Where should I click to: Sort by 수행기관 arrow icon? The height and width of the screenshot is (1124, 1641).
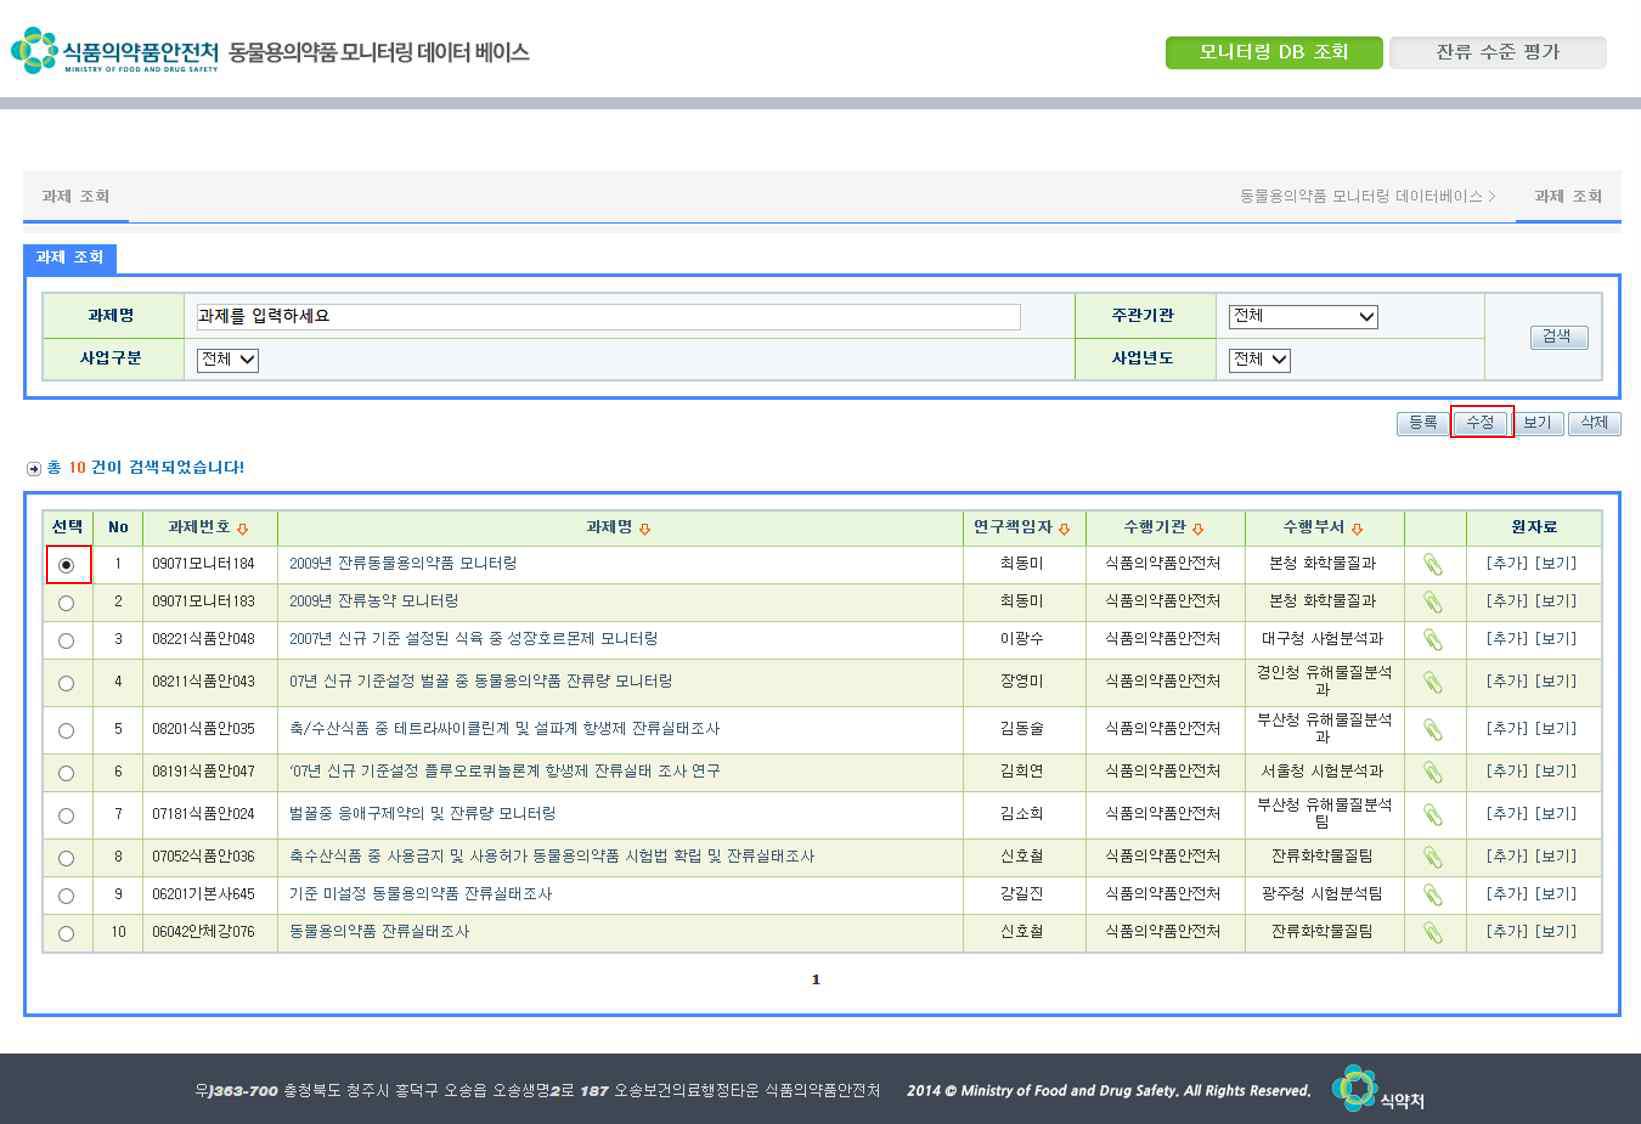[1198, 529]
